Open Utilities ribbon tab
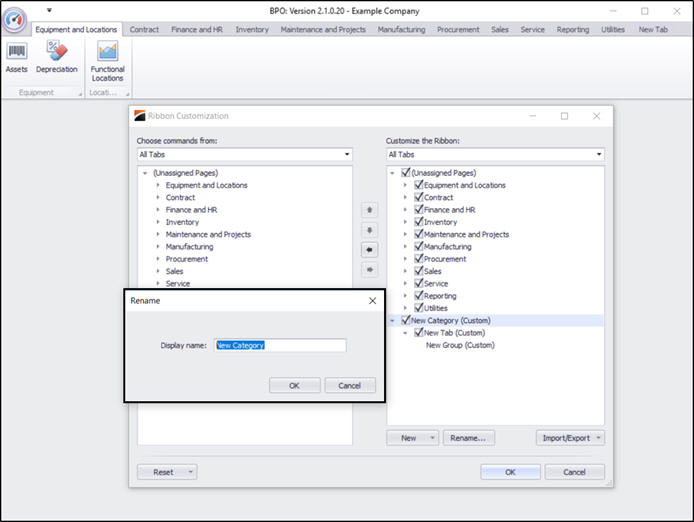The height and width of the screenshot is (522, 694). click(x=613, y=30)
